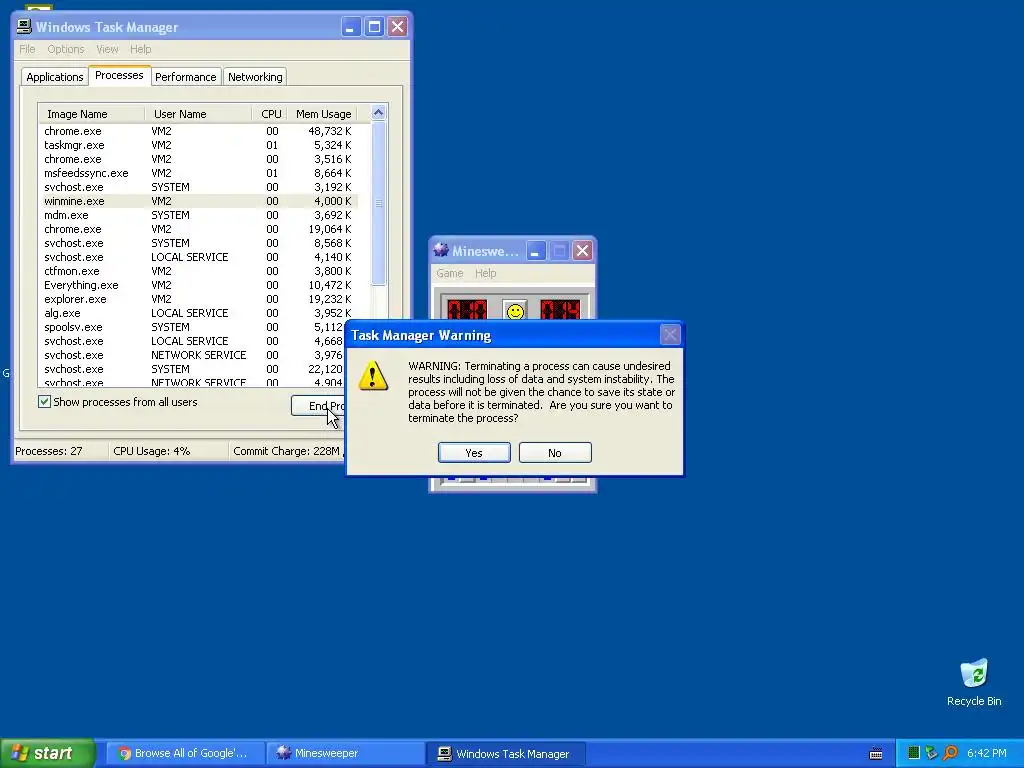
Task: Click the computer icon on Task Manager taskbar button
Action: 444,754
